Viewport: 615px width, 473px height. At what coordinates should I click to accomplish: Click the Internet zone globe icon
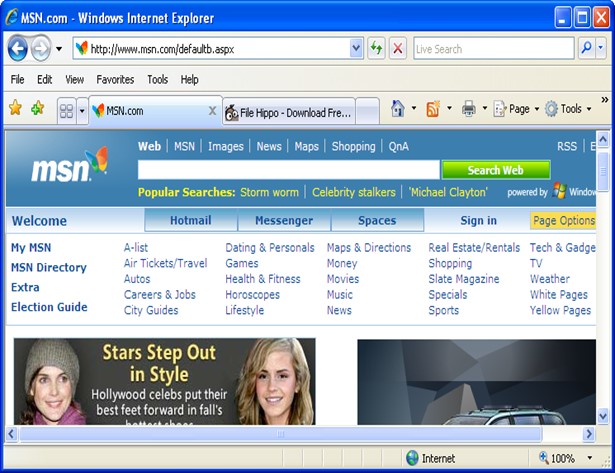pyautogui.click(x=412, y=458)
